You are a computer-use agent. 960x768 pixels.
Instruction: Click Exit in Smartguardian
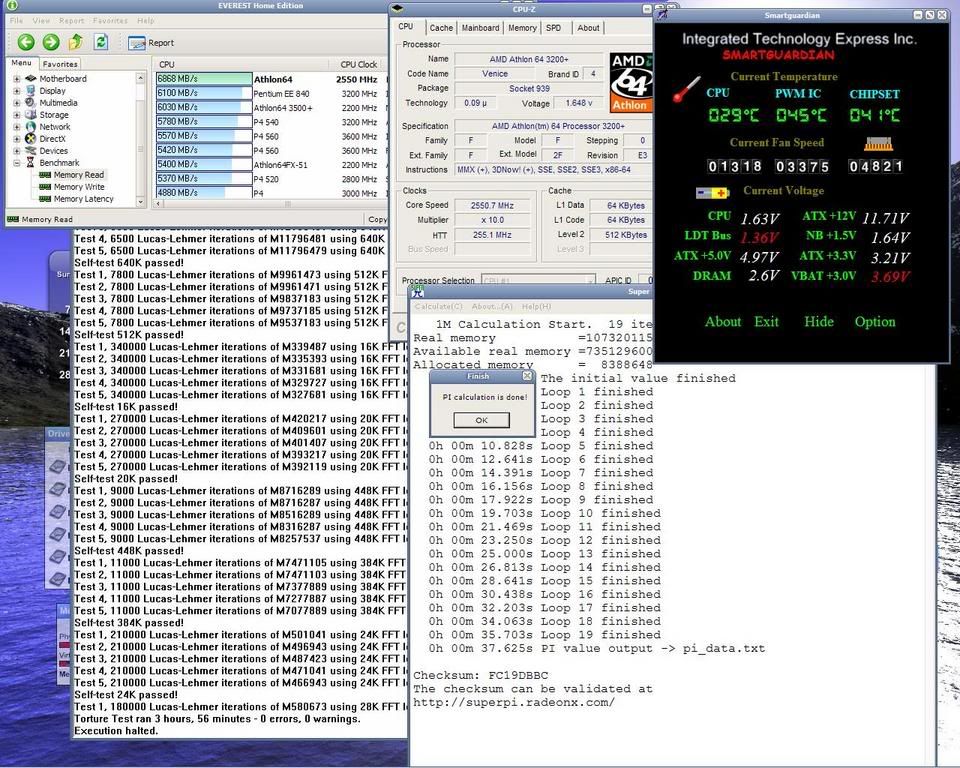(767, 322)
